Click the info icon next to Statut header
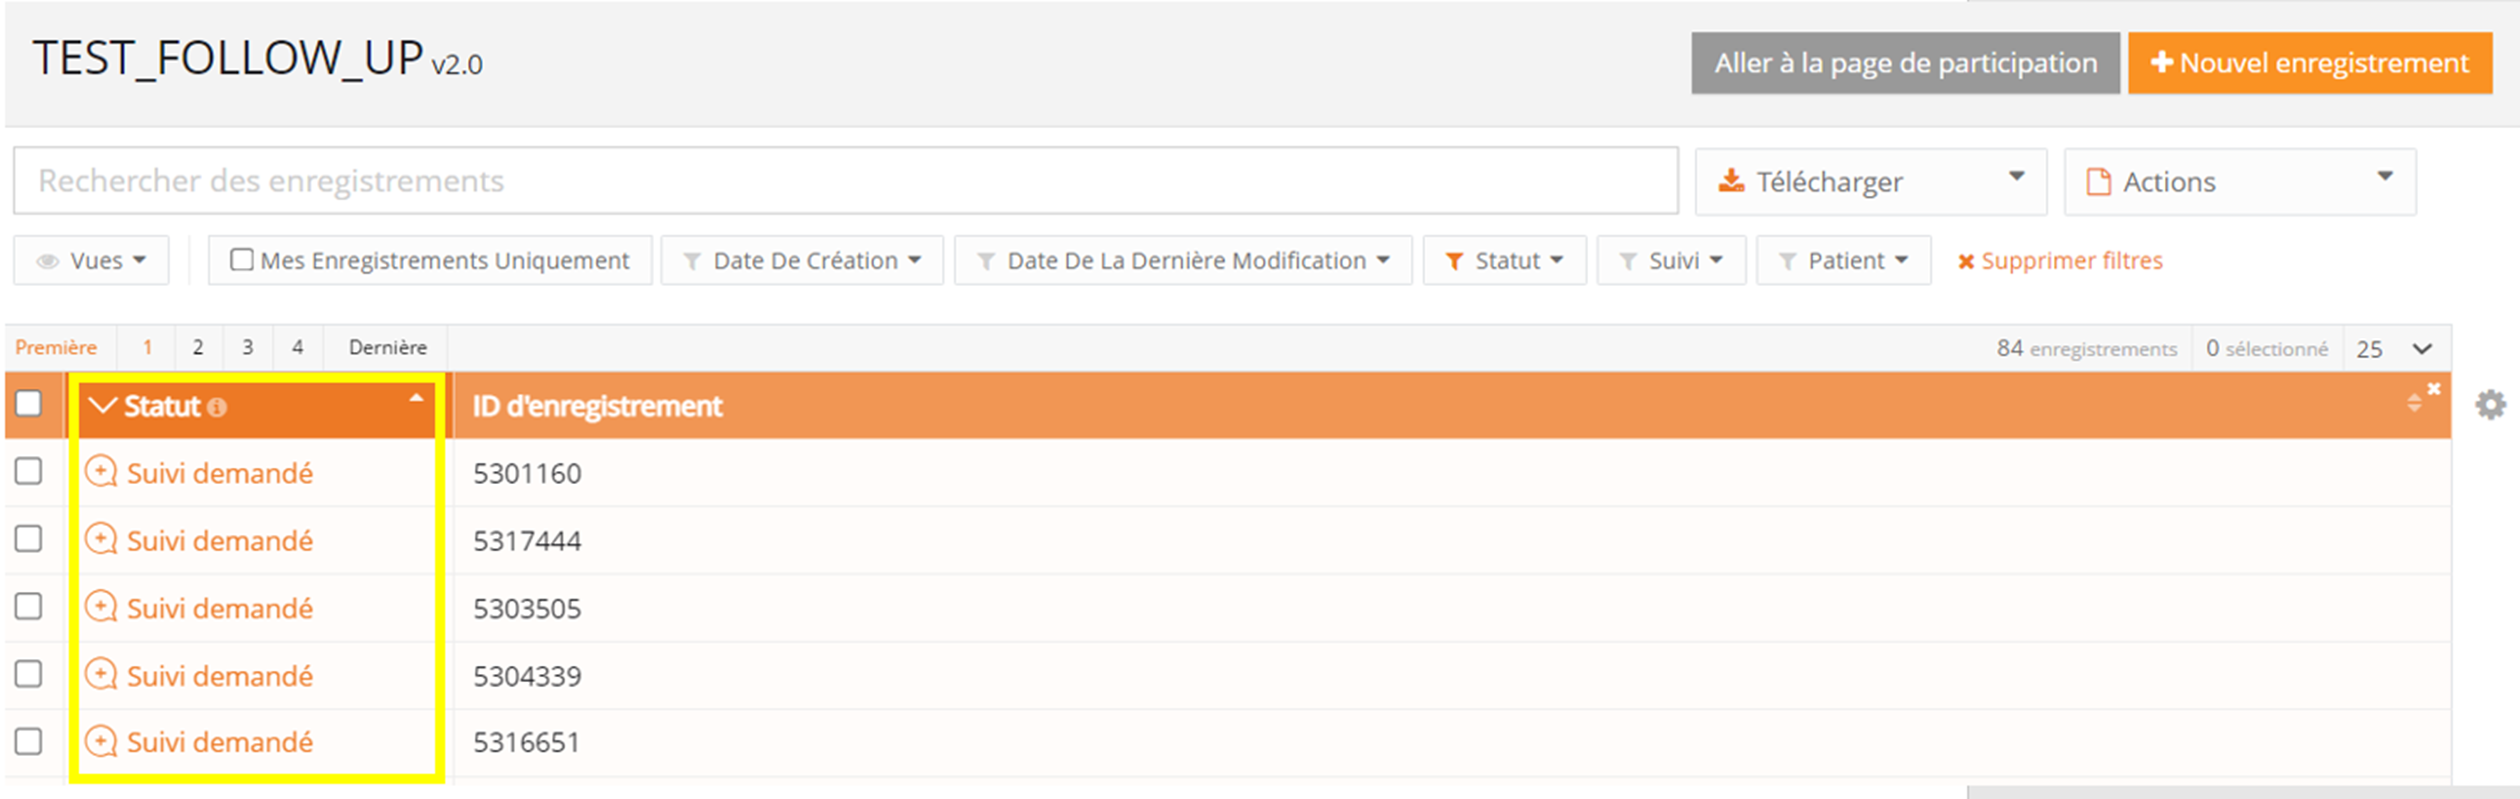The height and width of the screenshot is (799, 2520). tap(217, 407)
